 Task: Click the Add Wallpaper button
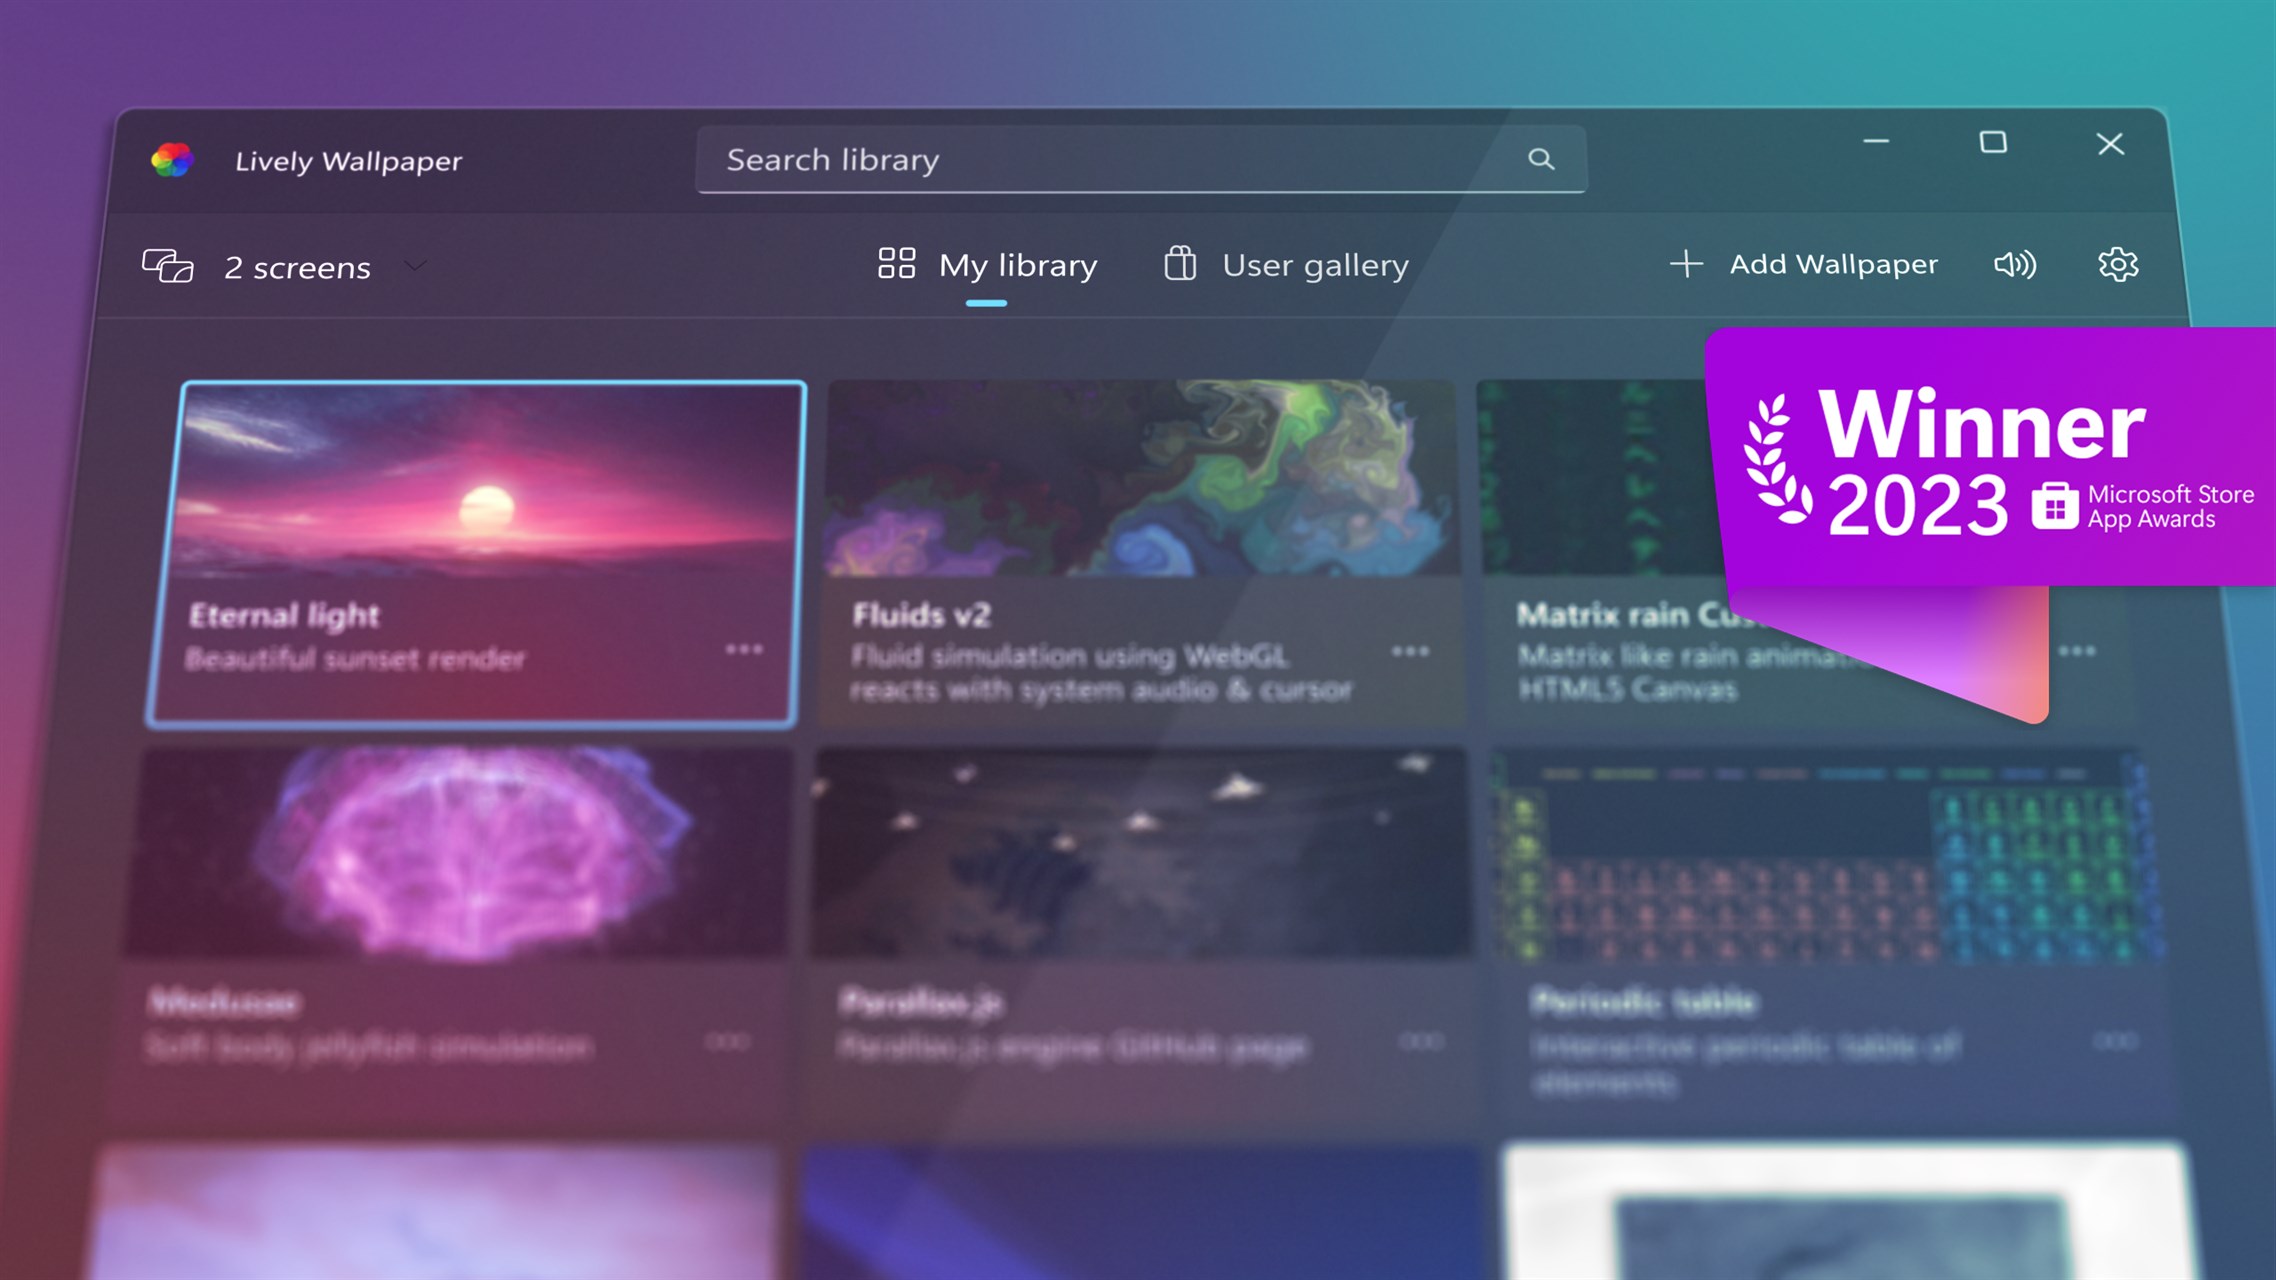coord(1805,263)
